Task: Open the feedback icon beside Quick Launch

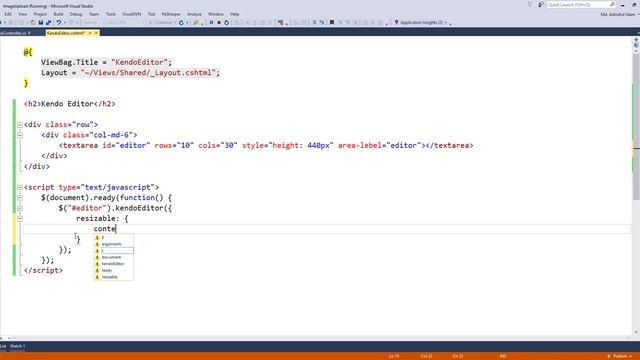Action: [541, 4]
